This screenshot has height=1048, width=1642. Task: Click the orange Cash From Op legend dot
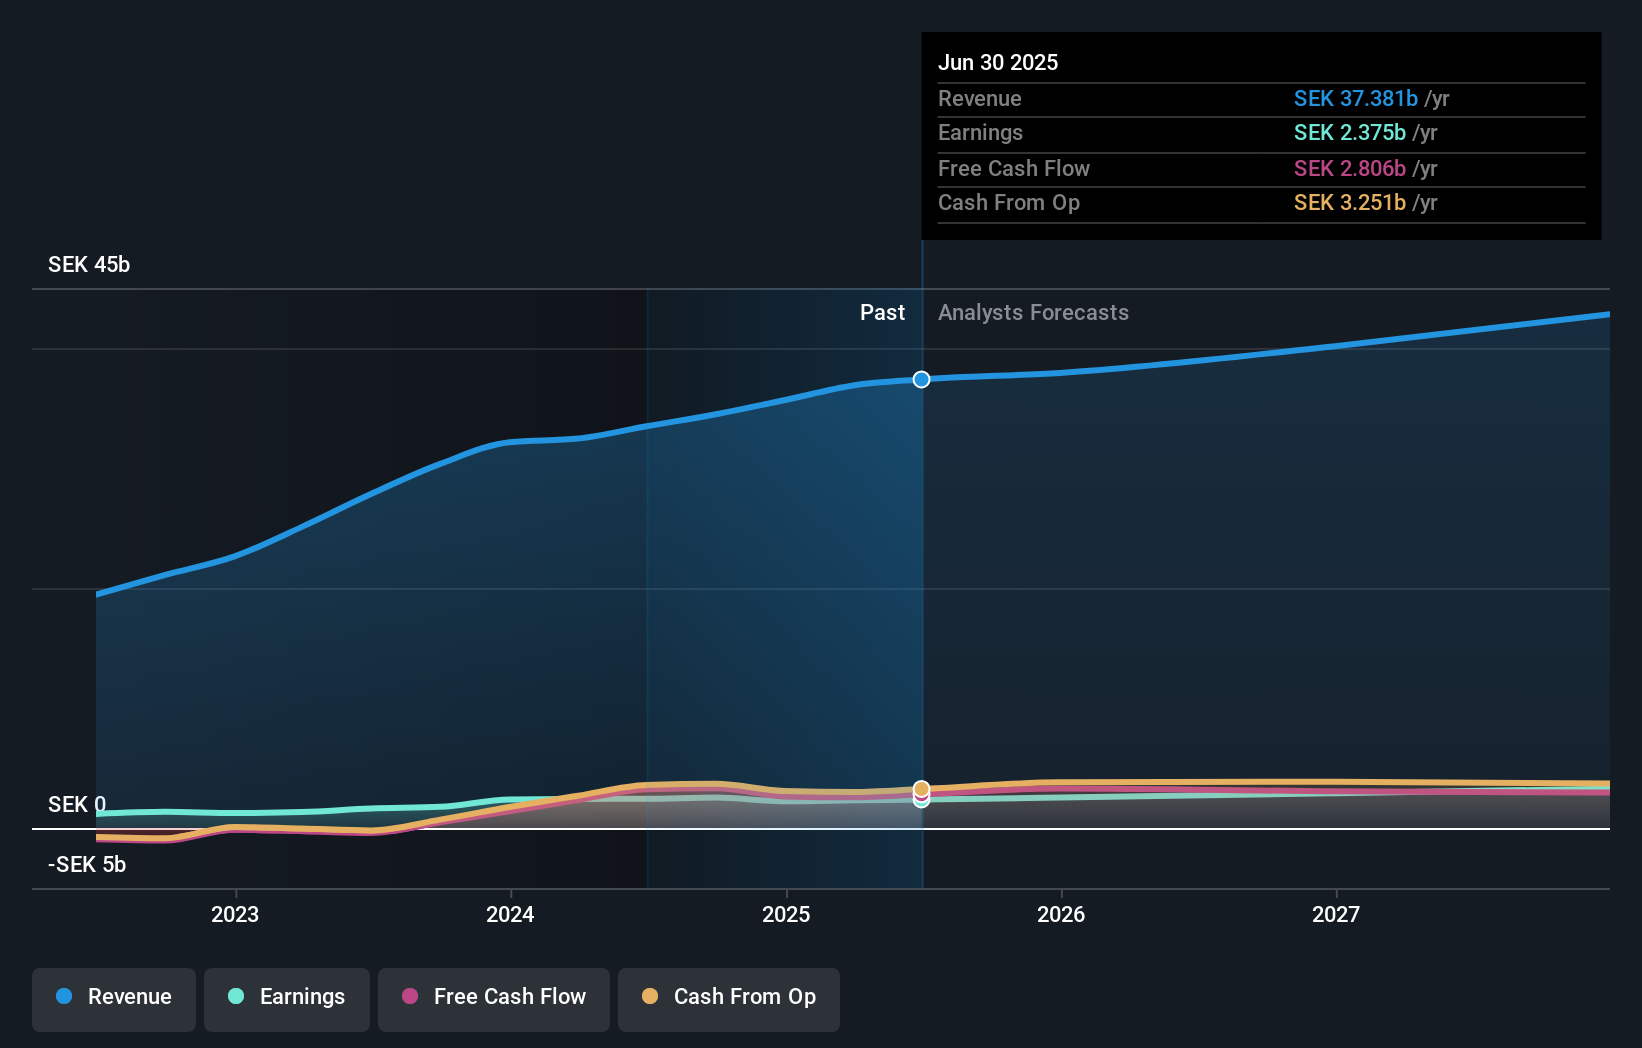click(x=650, y=997)
